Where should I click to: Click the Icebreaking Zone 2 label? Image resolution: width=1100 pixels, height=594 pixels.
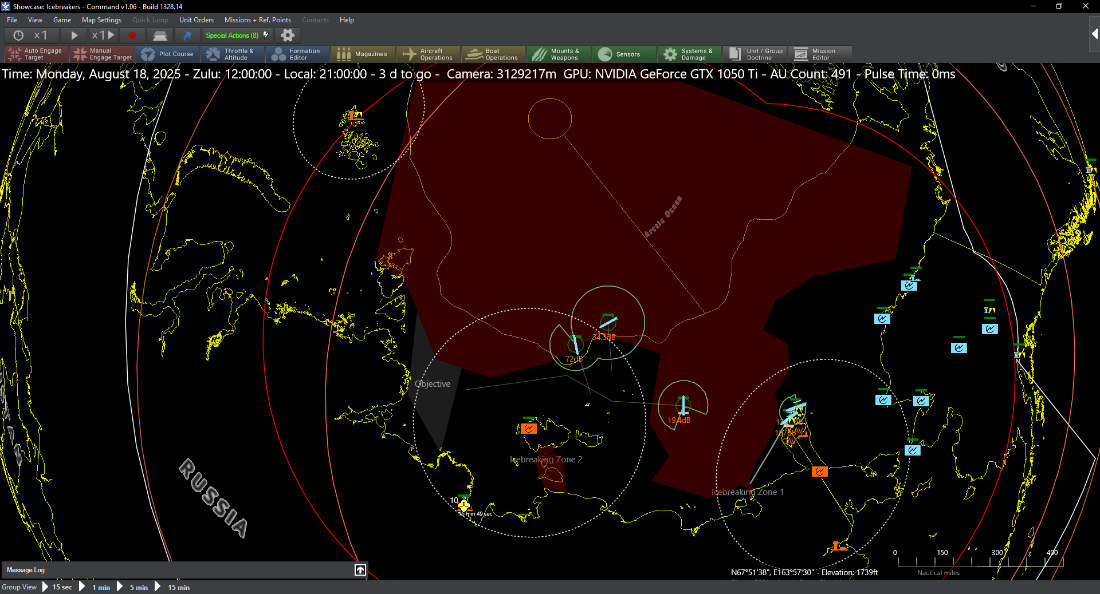point(546,459)
